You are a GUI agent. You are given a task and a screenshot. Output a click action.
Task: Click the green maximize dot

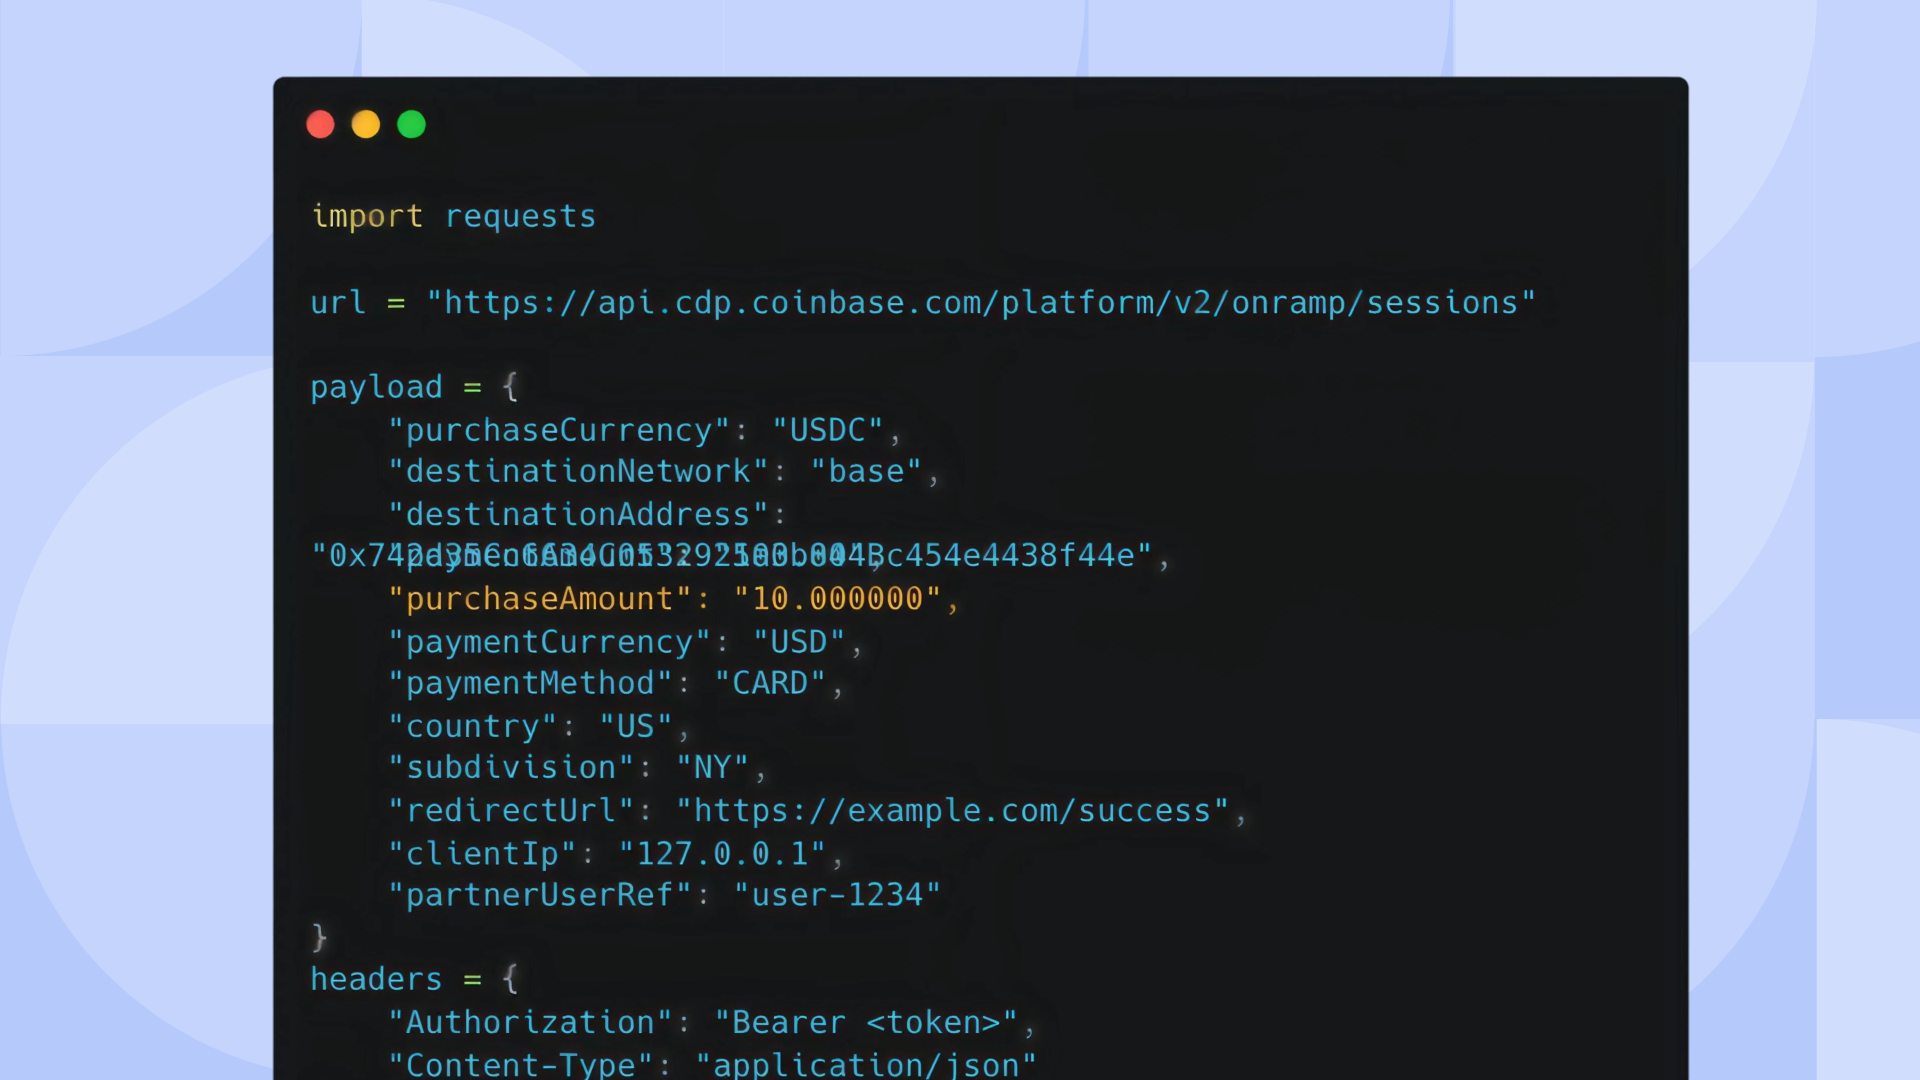(x=411, y=124)
